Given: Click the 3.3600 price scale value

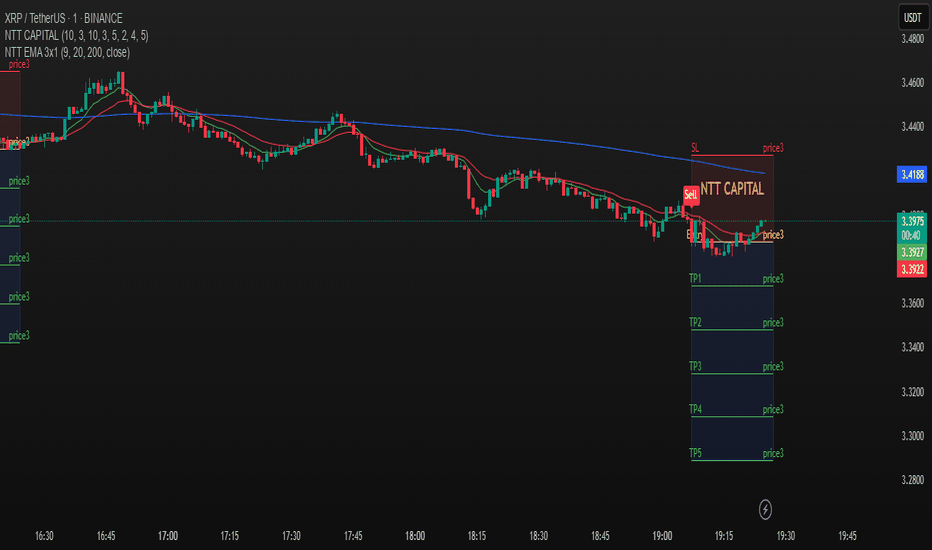Looking at the screenshot, I should pyautogui.click(x=913, y=303).
